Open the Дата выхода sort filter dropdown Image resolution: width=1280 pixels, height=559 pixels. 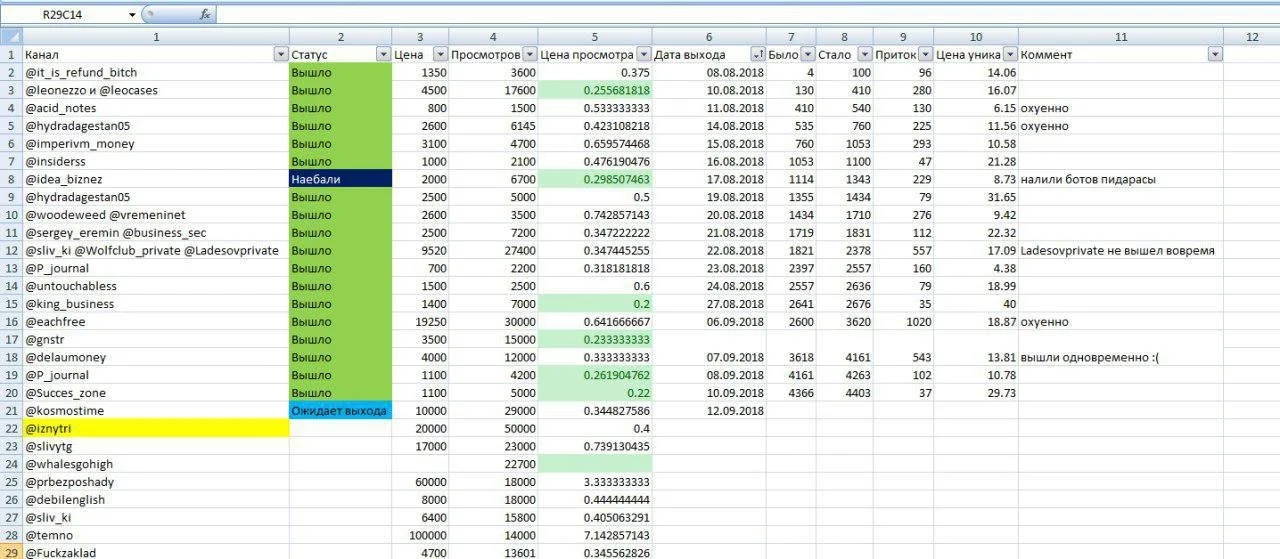coord(757,55)
